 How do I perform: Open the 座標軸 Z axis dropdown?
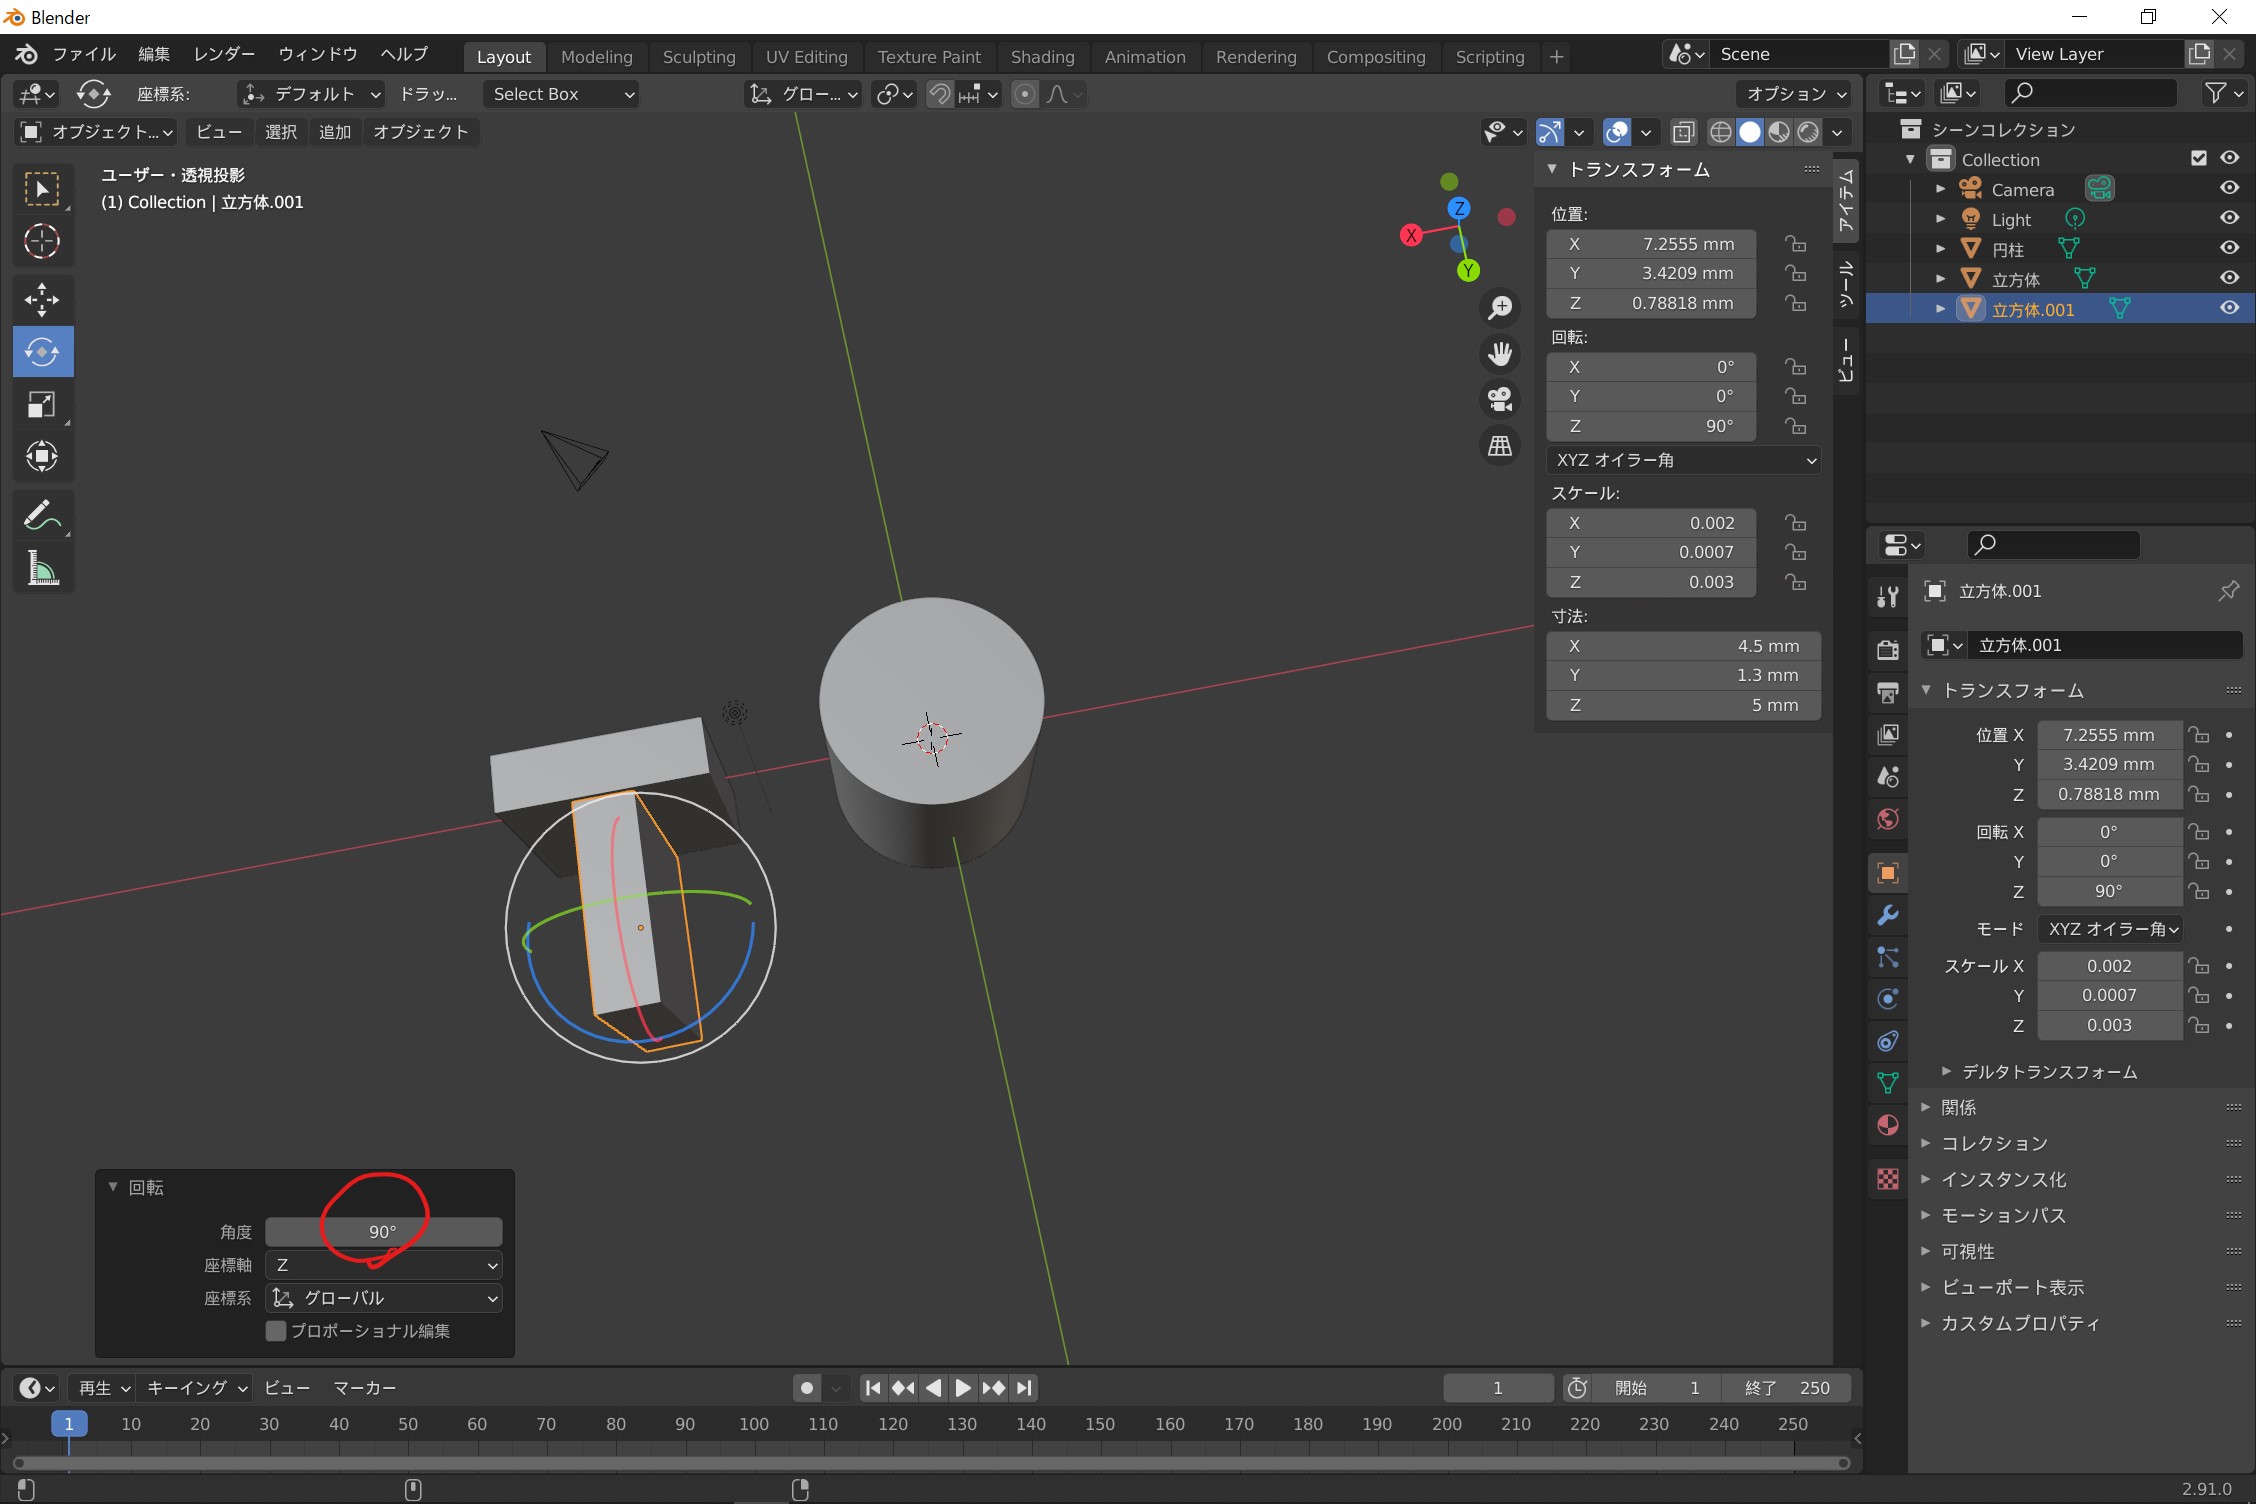[x=384, y=1265]
